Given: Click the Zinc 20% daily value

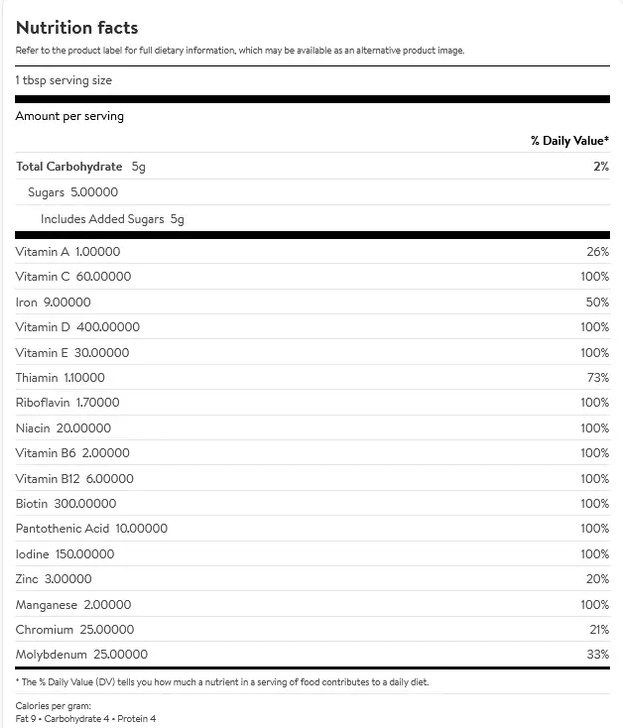Looking at the screenshot, I should [x=598, y=579].
